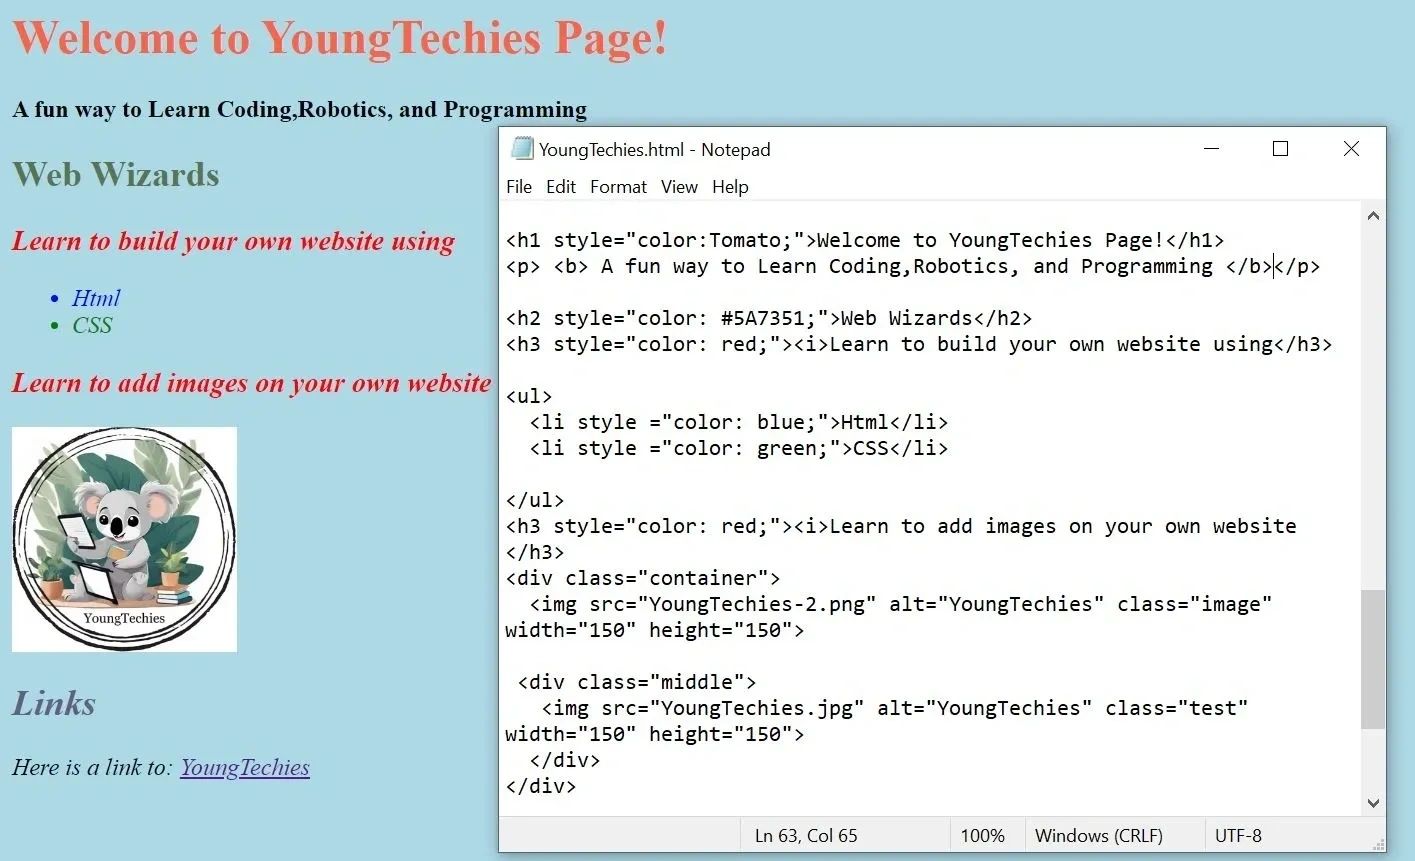The height and width of the screenshot is (861, 1415).
Task: Open the Help menu
Action: tap(730, 187)
